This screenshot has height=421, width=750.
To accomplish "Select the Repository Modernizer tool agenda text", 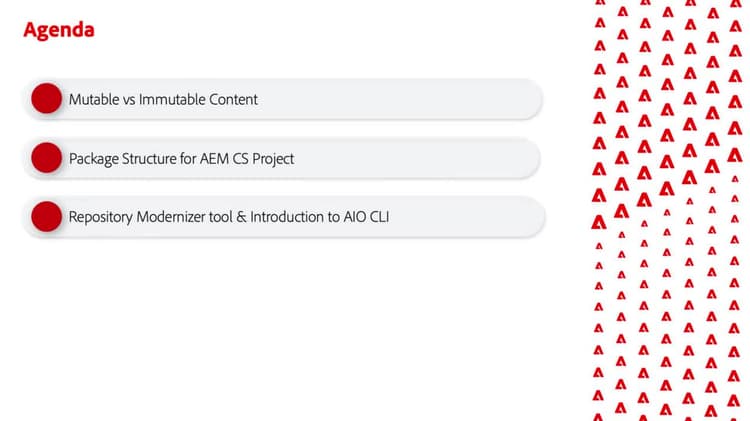I will (x=229, y=217).
